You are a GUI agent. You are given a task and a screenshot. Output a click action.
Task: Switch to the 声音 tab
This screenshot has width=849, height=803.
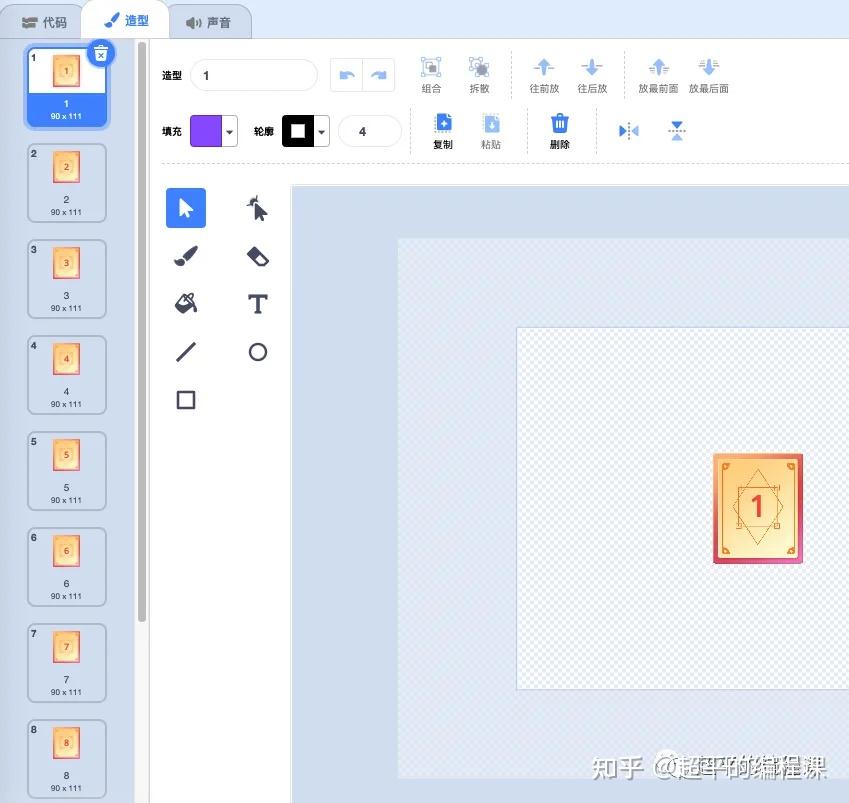[x=210, y=19]
